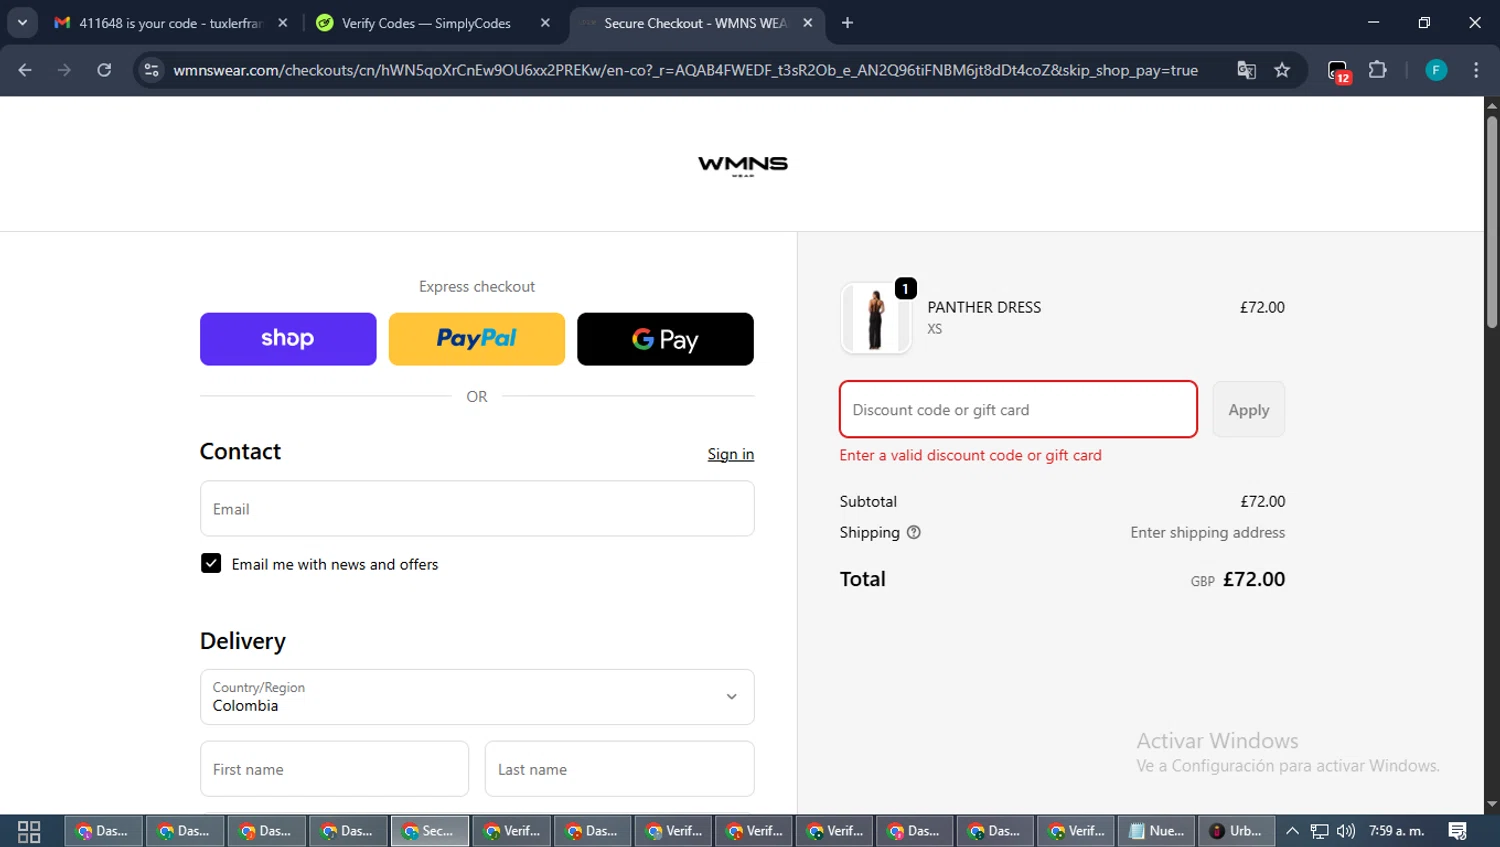1500x847 pixels.
Task: Click the translate page icon
Action: [x=1246, y=70]
